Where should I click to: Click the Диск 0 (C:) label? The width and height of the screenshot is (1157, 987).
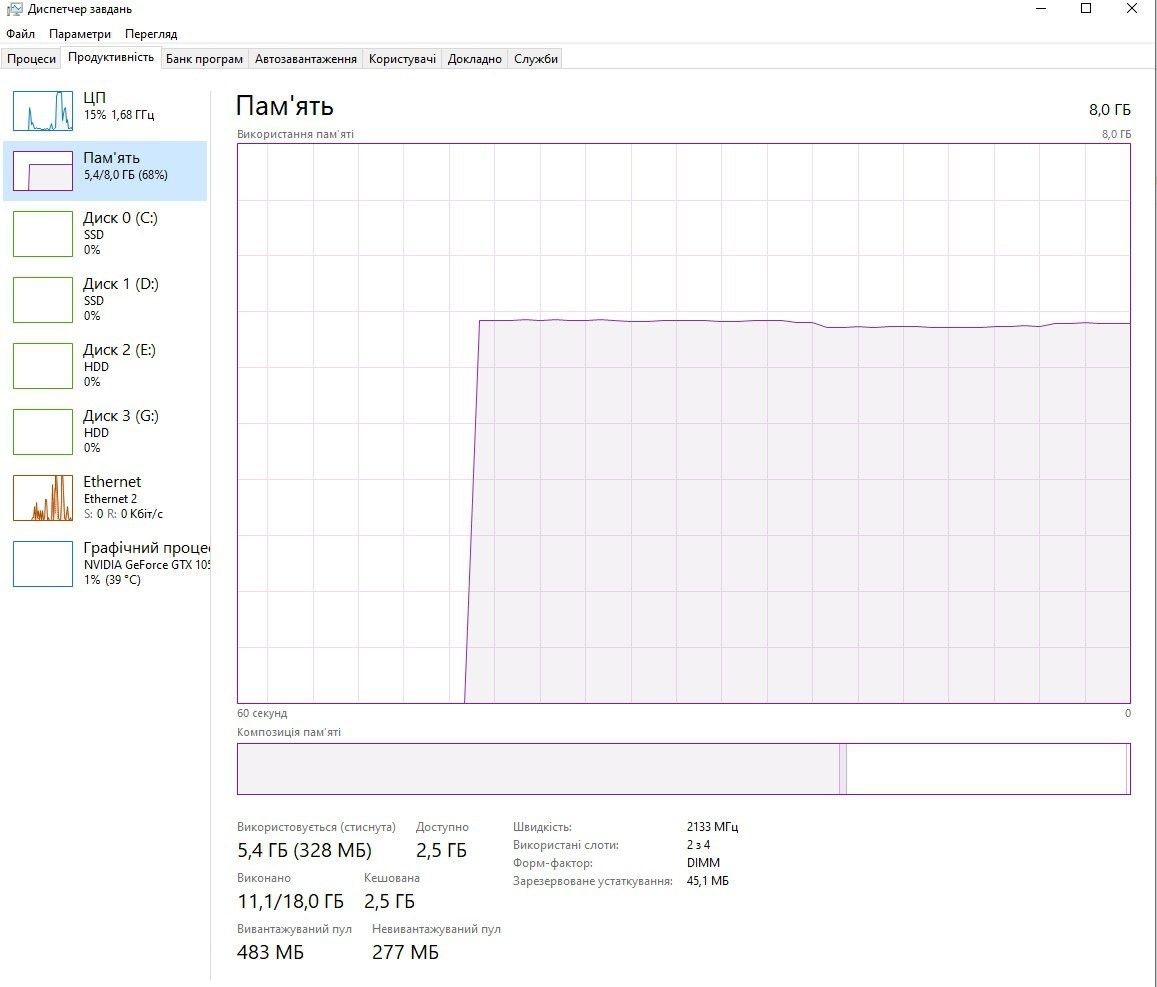120,218
